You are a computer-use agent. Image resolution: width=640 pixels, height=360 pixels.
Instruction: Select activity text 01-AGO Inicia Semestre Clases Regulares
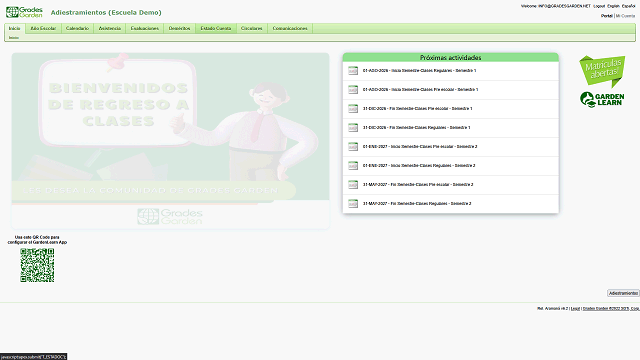click(x=419, y=71)
